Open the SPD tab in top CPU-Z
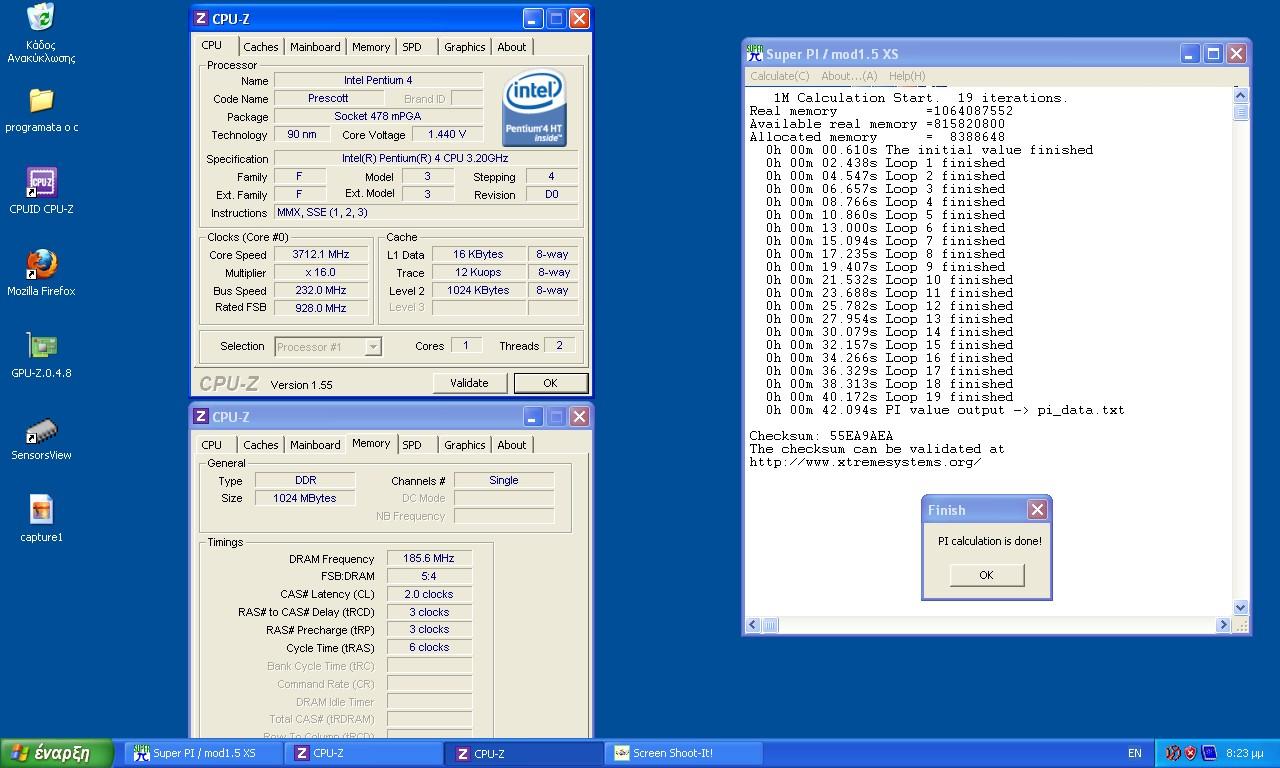 (412, 47)
